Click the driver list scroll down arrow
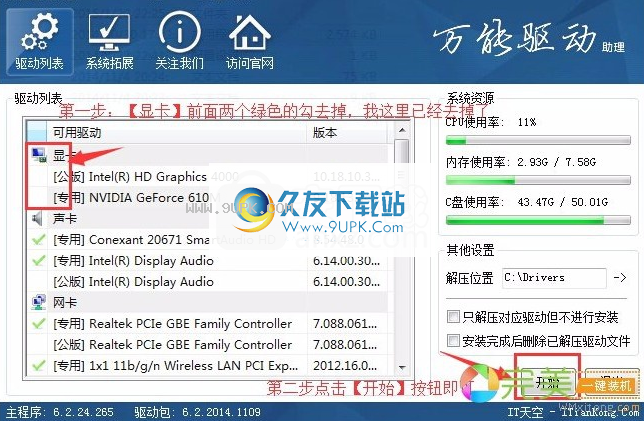This screenshot has height=421, width=644. pos(402,368)
